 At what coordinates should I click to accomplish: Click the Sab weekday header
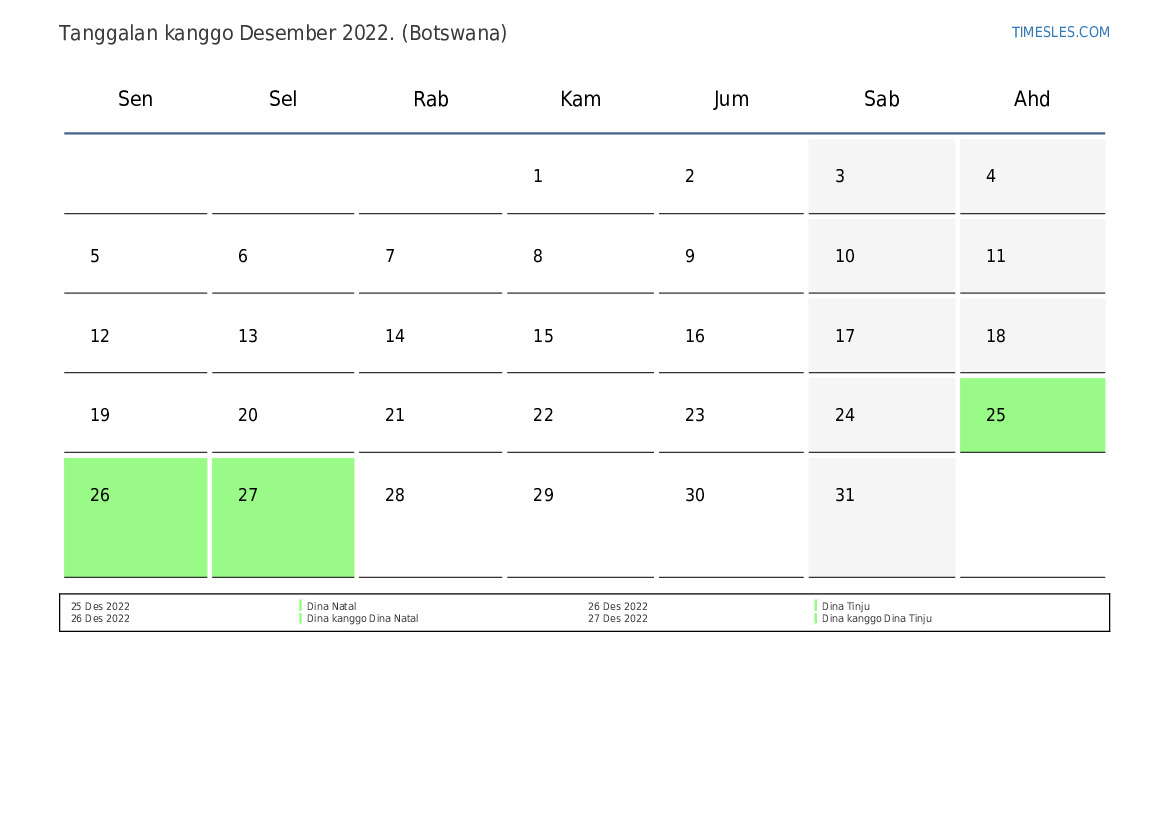point(881,99)
